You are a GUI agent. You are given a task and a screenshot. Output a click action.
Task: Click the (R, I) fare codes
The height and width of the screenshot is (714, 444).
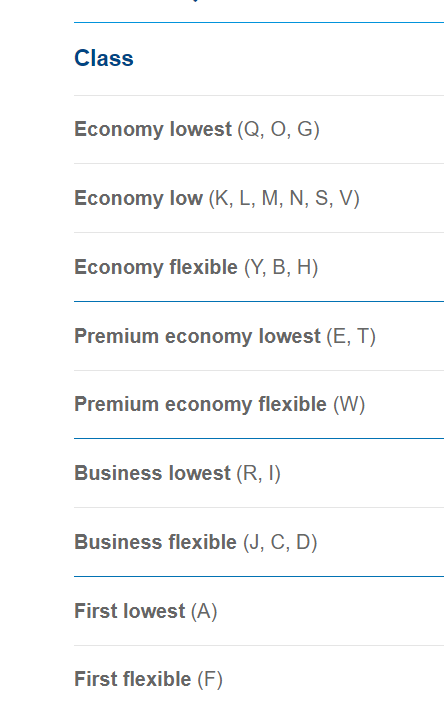point(258,474)
